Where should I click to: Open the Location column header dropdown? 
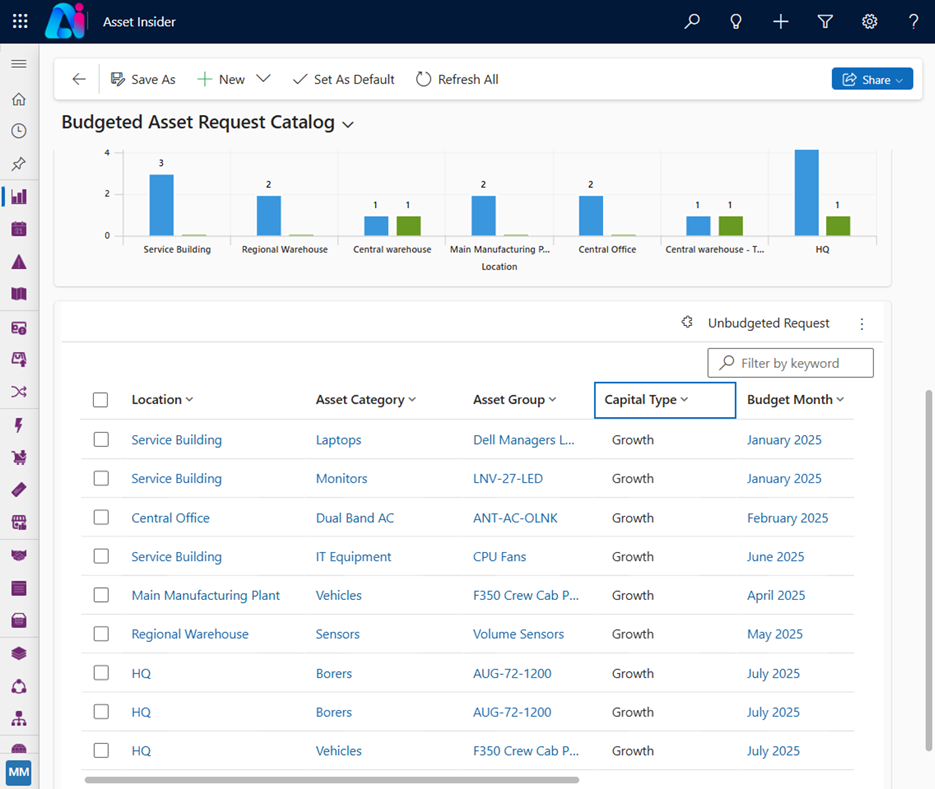(162, 400)
